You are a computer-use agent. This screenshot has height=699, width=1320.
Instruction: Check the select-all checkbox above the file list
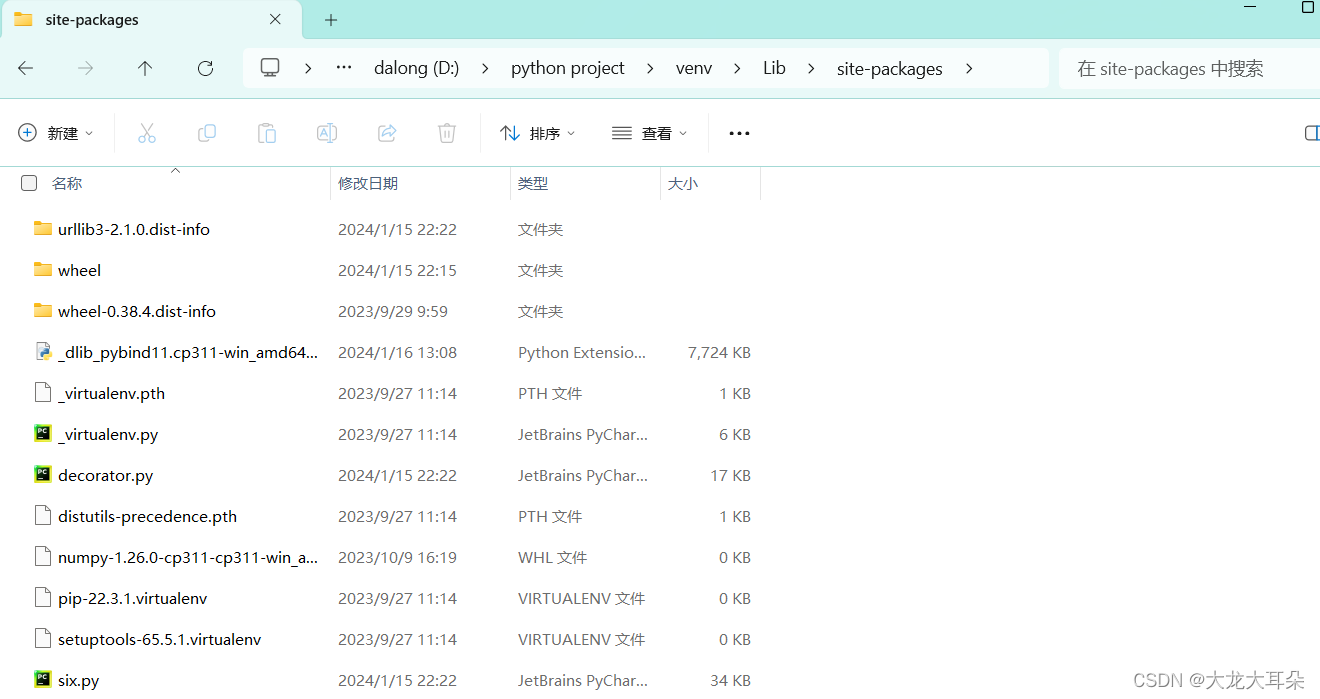(x=29, y=183)
